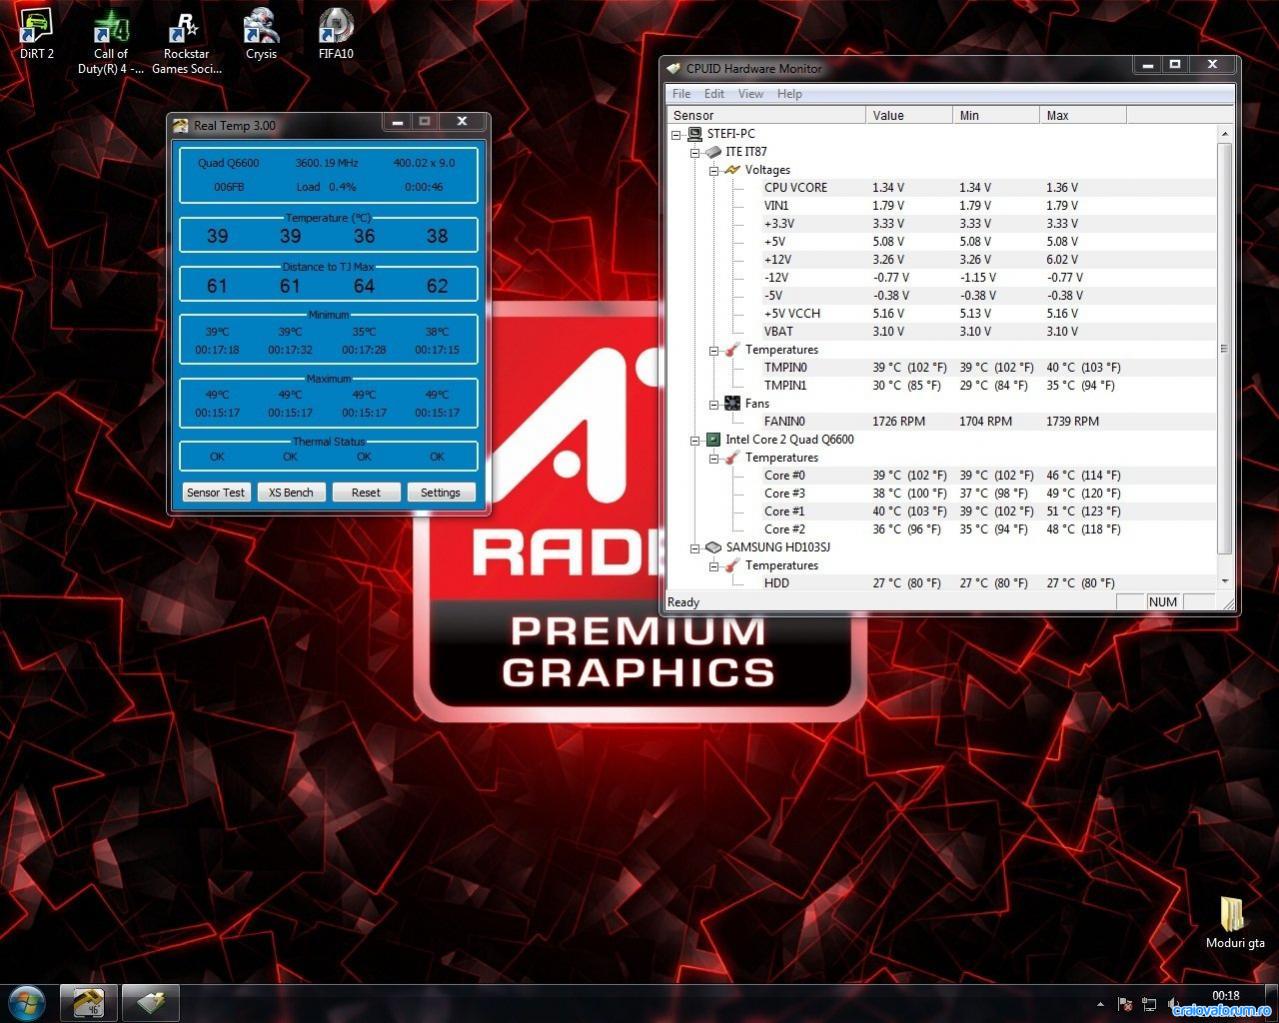This screenshot has width=1279, height=1023.
Task: Click the Sensor column header
Action: tap(766, 115)
